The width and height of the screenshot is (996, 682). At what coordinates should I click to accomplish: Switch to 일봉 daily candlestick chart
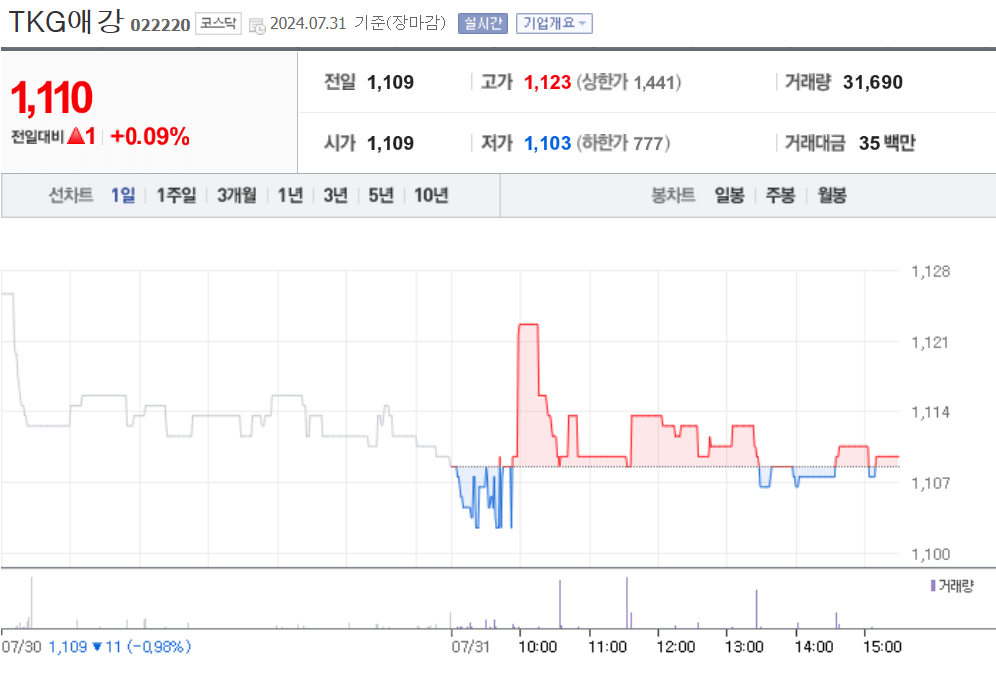click(729, 196)
